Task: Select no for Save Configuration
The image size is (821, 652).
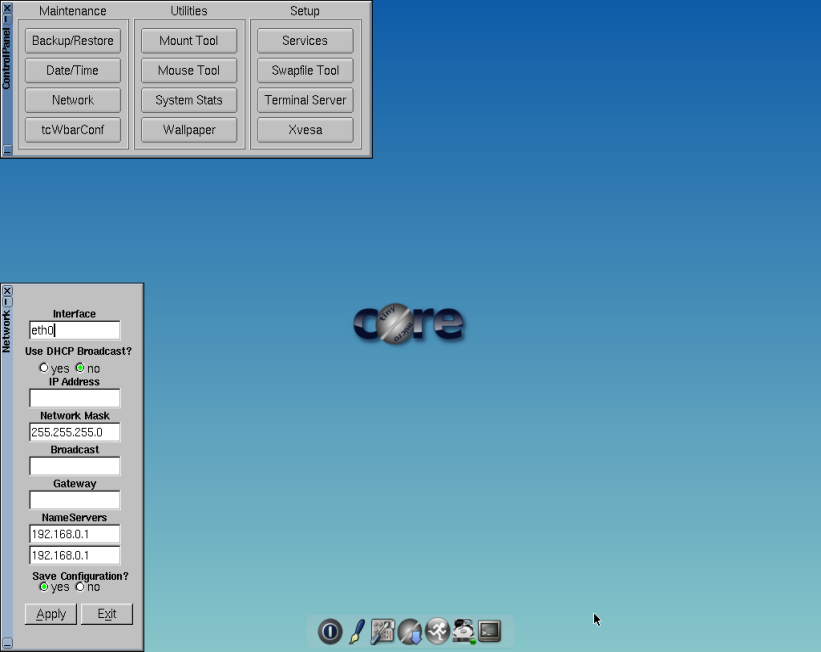Action: 80,587
